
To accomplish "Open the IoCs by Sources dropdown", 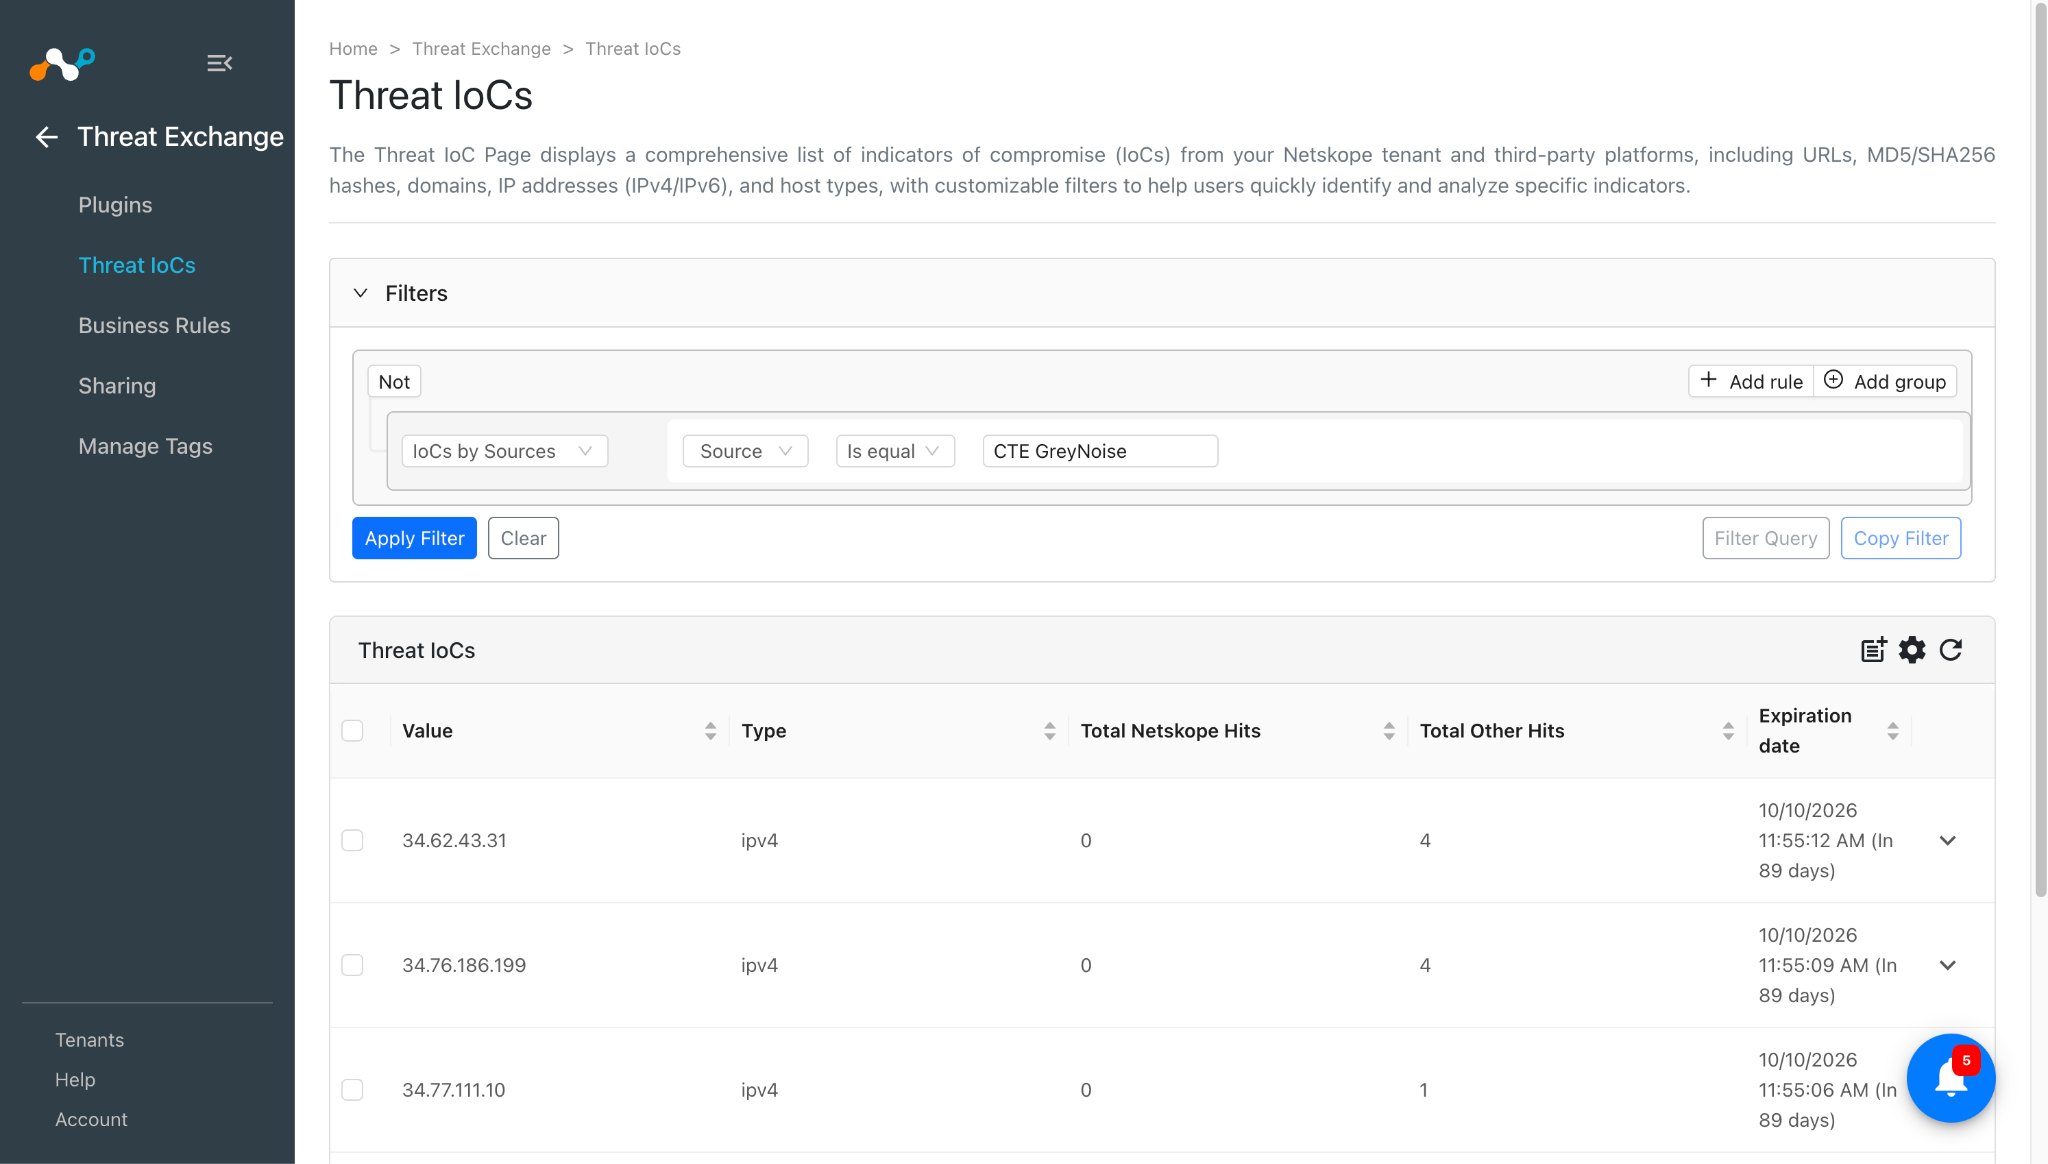I will tap(504, 451).
